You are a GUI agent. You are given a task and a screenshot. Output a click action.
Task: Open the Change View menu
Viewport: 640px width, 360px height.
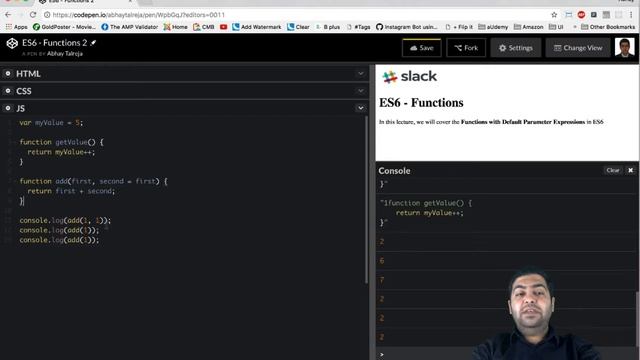point(578,48)
